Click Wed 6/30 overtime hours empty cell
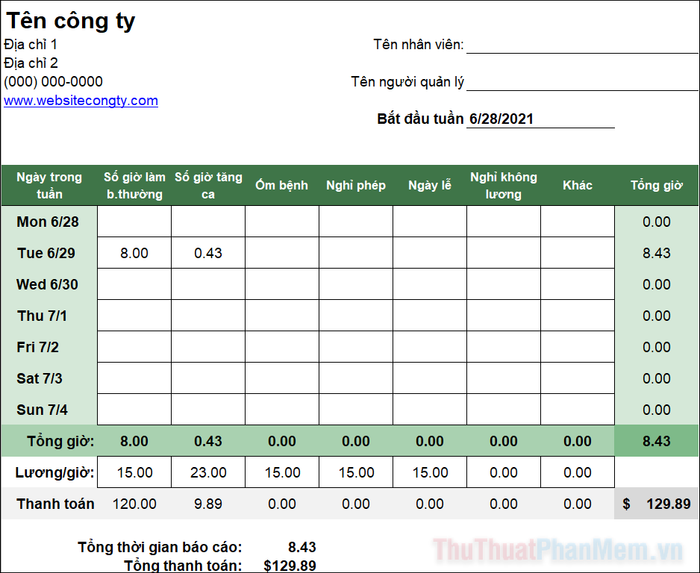 (x=208, y=284)
